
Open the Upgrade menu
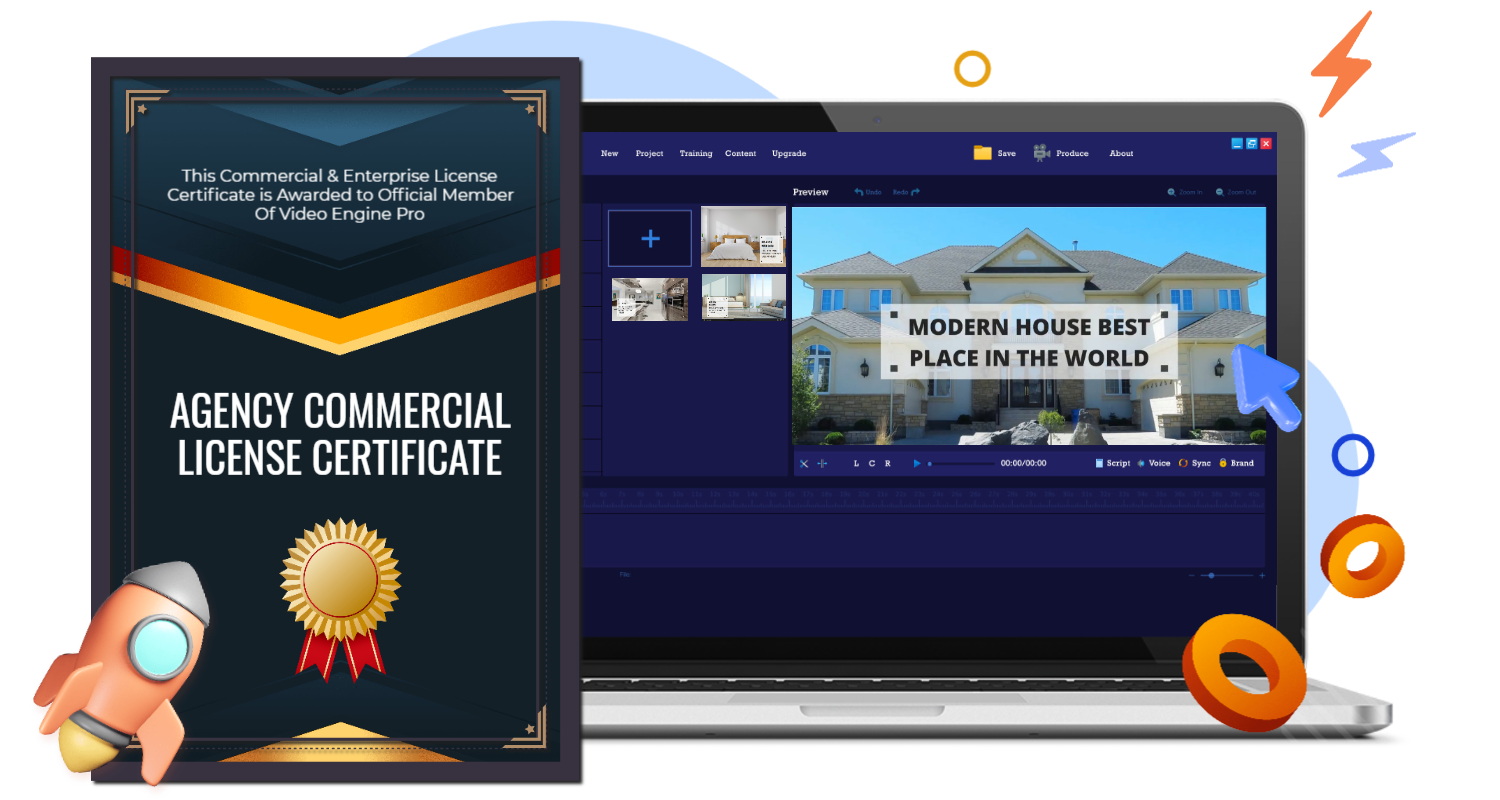(x=789, y=154)
